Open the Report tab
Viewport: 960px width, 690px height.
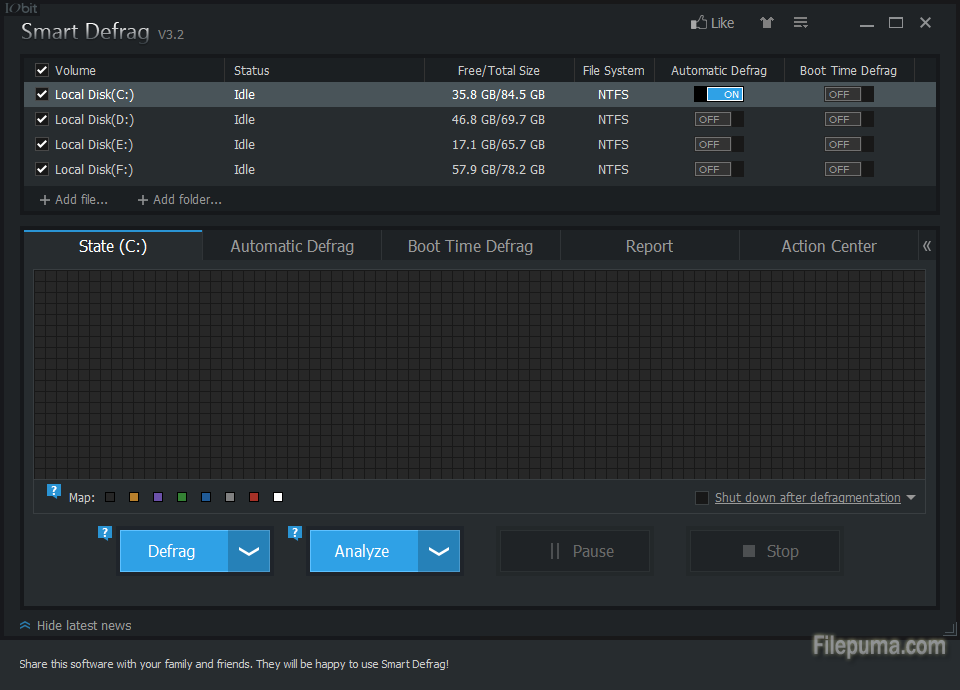(649, 246)
